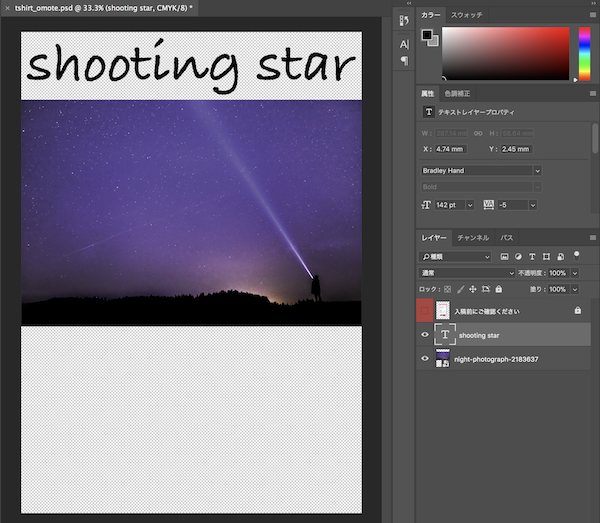Filter layers by smart objects icon
The width and height of the screenshot is (600, 523).
point(561,257)
